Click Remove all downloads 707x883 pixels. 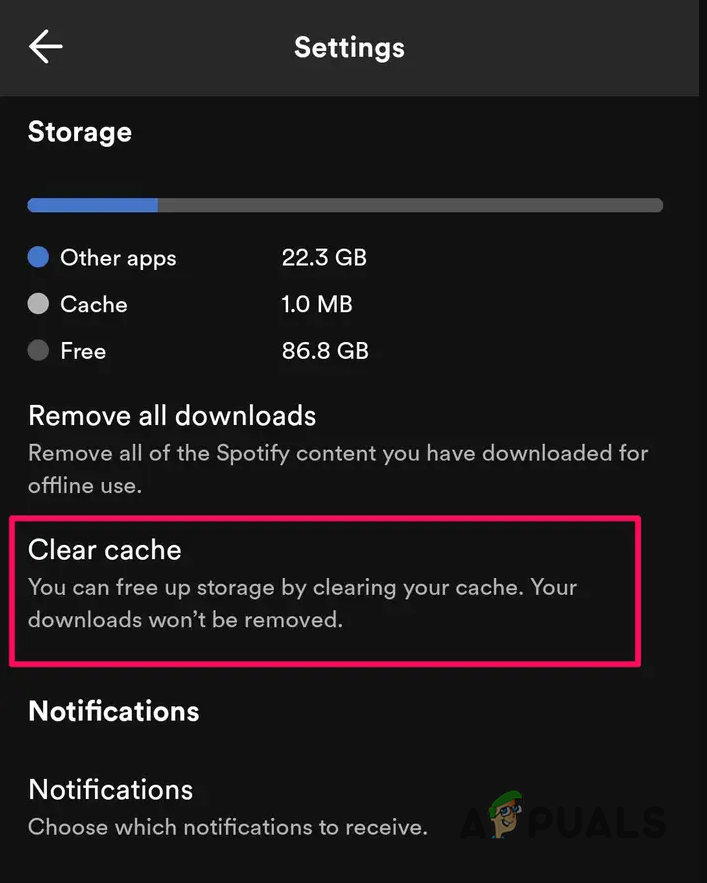pos(171,415)
